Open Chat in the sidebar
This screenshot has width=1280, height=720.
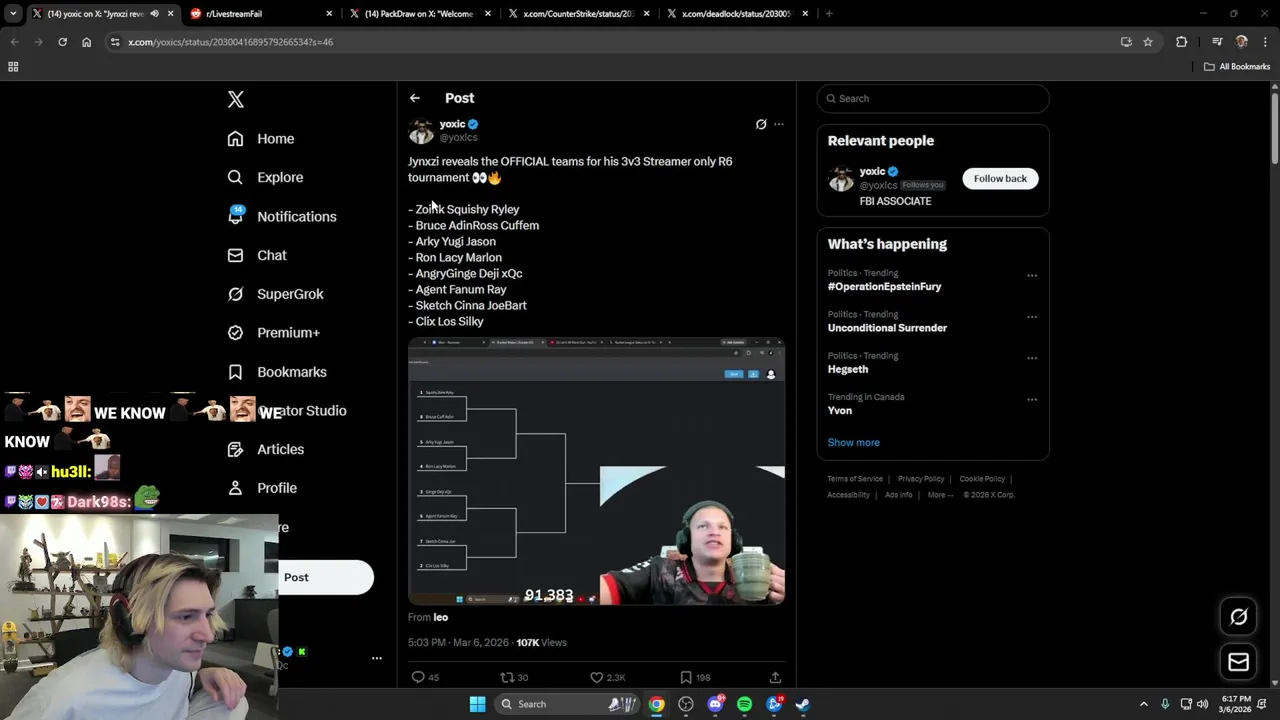[x=272, y=255]
